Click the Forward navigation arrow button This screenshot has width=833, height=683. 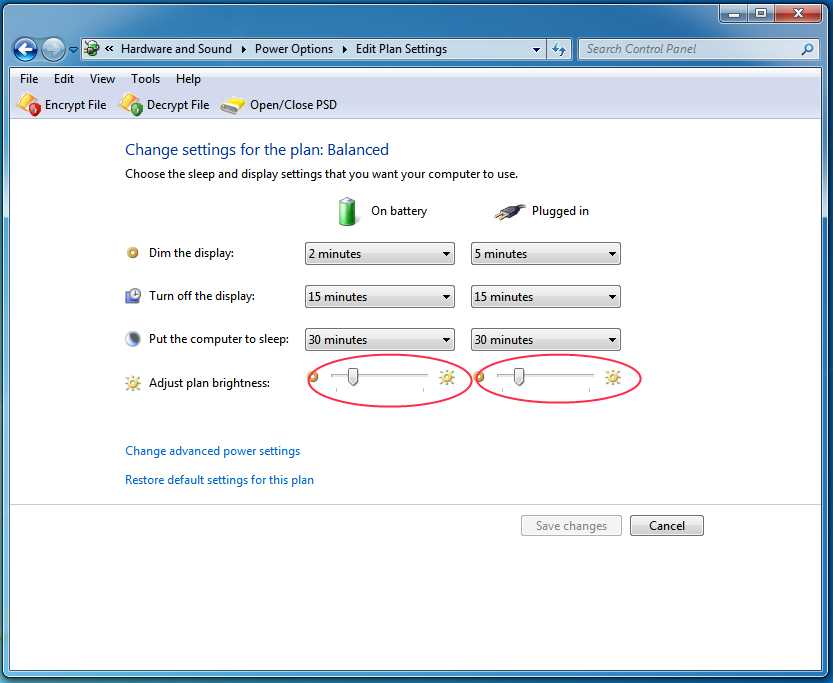point(53,50)
